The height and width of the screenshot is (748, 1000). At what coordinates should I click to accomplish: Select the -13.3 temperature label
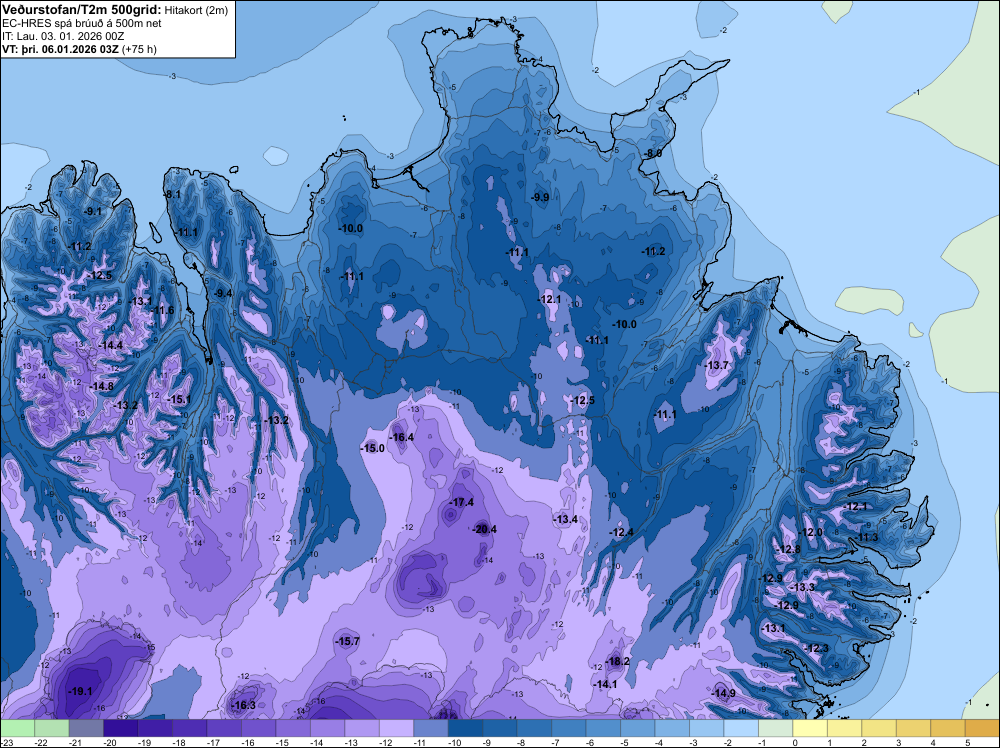point(804,587)
